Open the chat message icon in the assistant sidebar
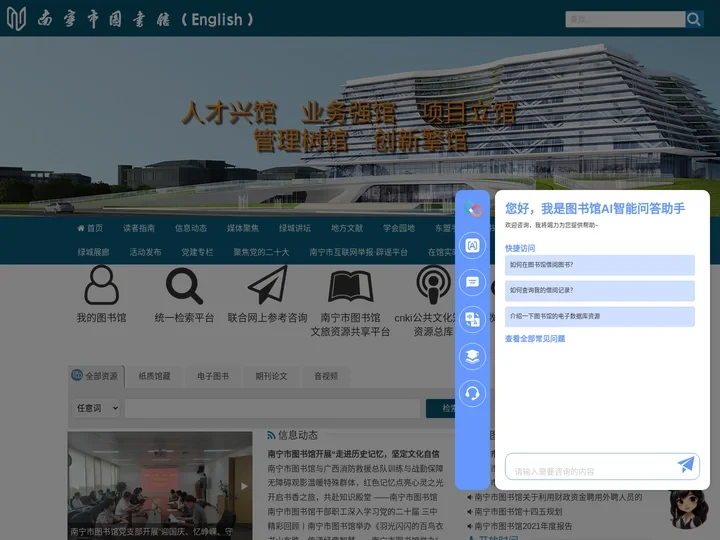Image resolution: width=720 pixels, height=540 pixels. (x=472, y=282)
